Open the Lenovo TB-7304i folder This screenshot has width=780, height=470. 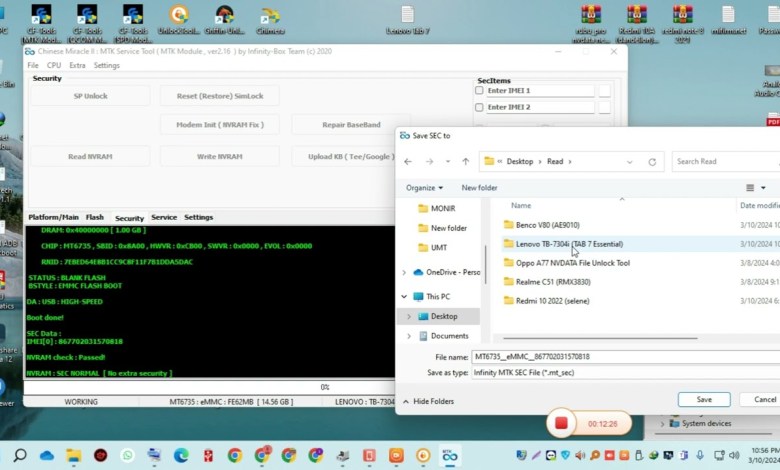(x=568, y=244)
